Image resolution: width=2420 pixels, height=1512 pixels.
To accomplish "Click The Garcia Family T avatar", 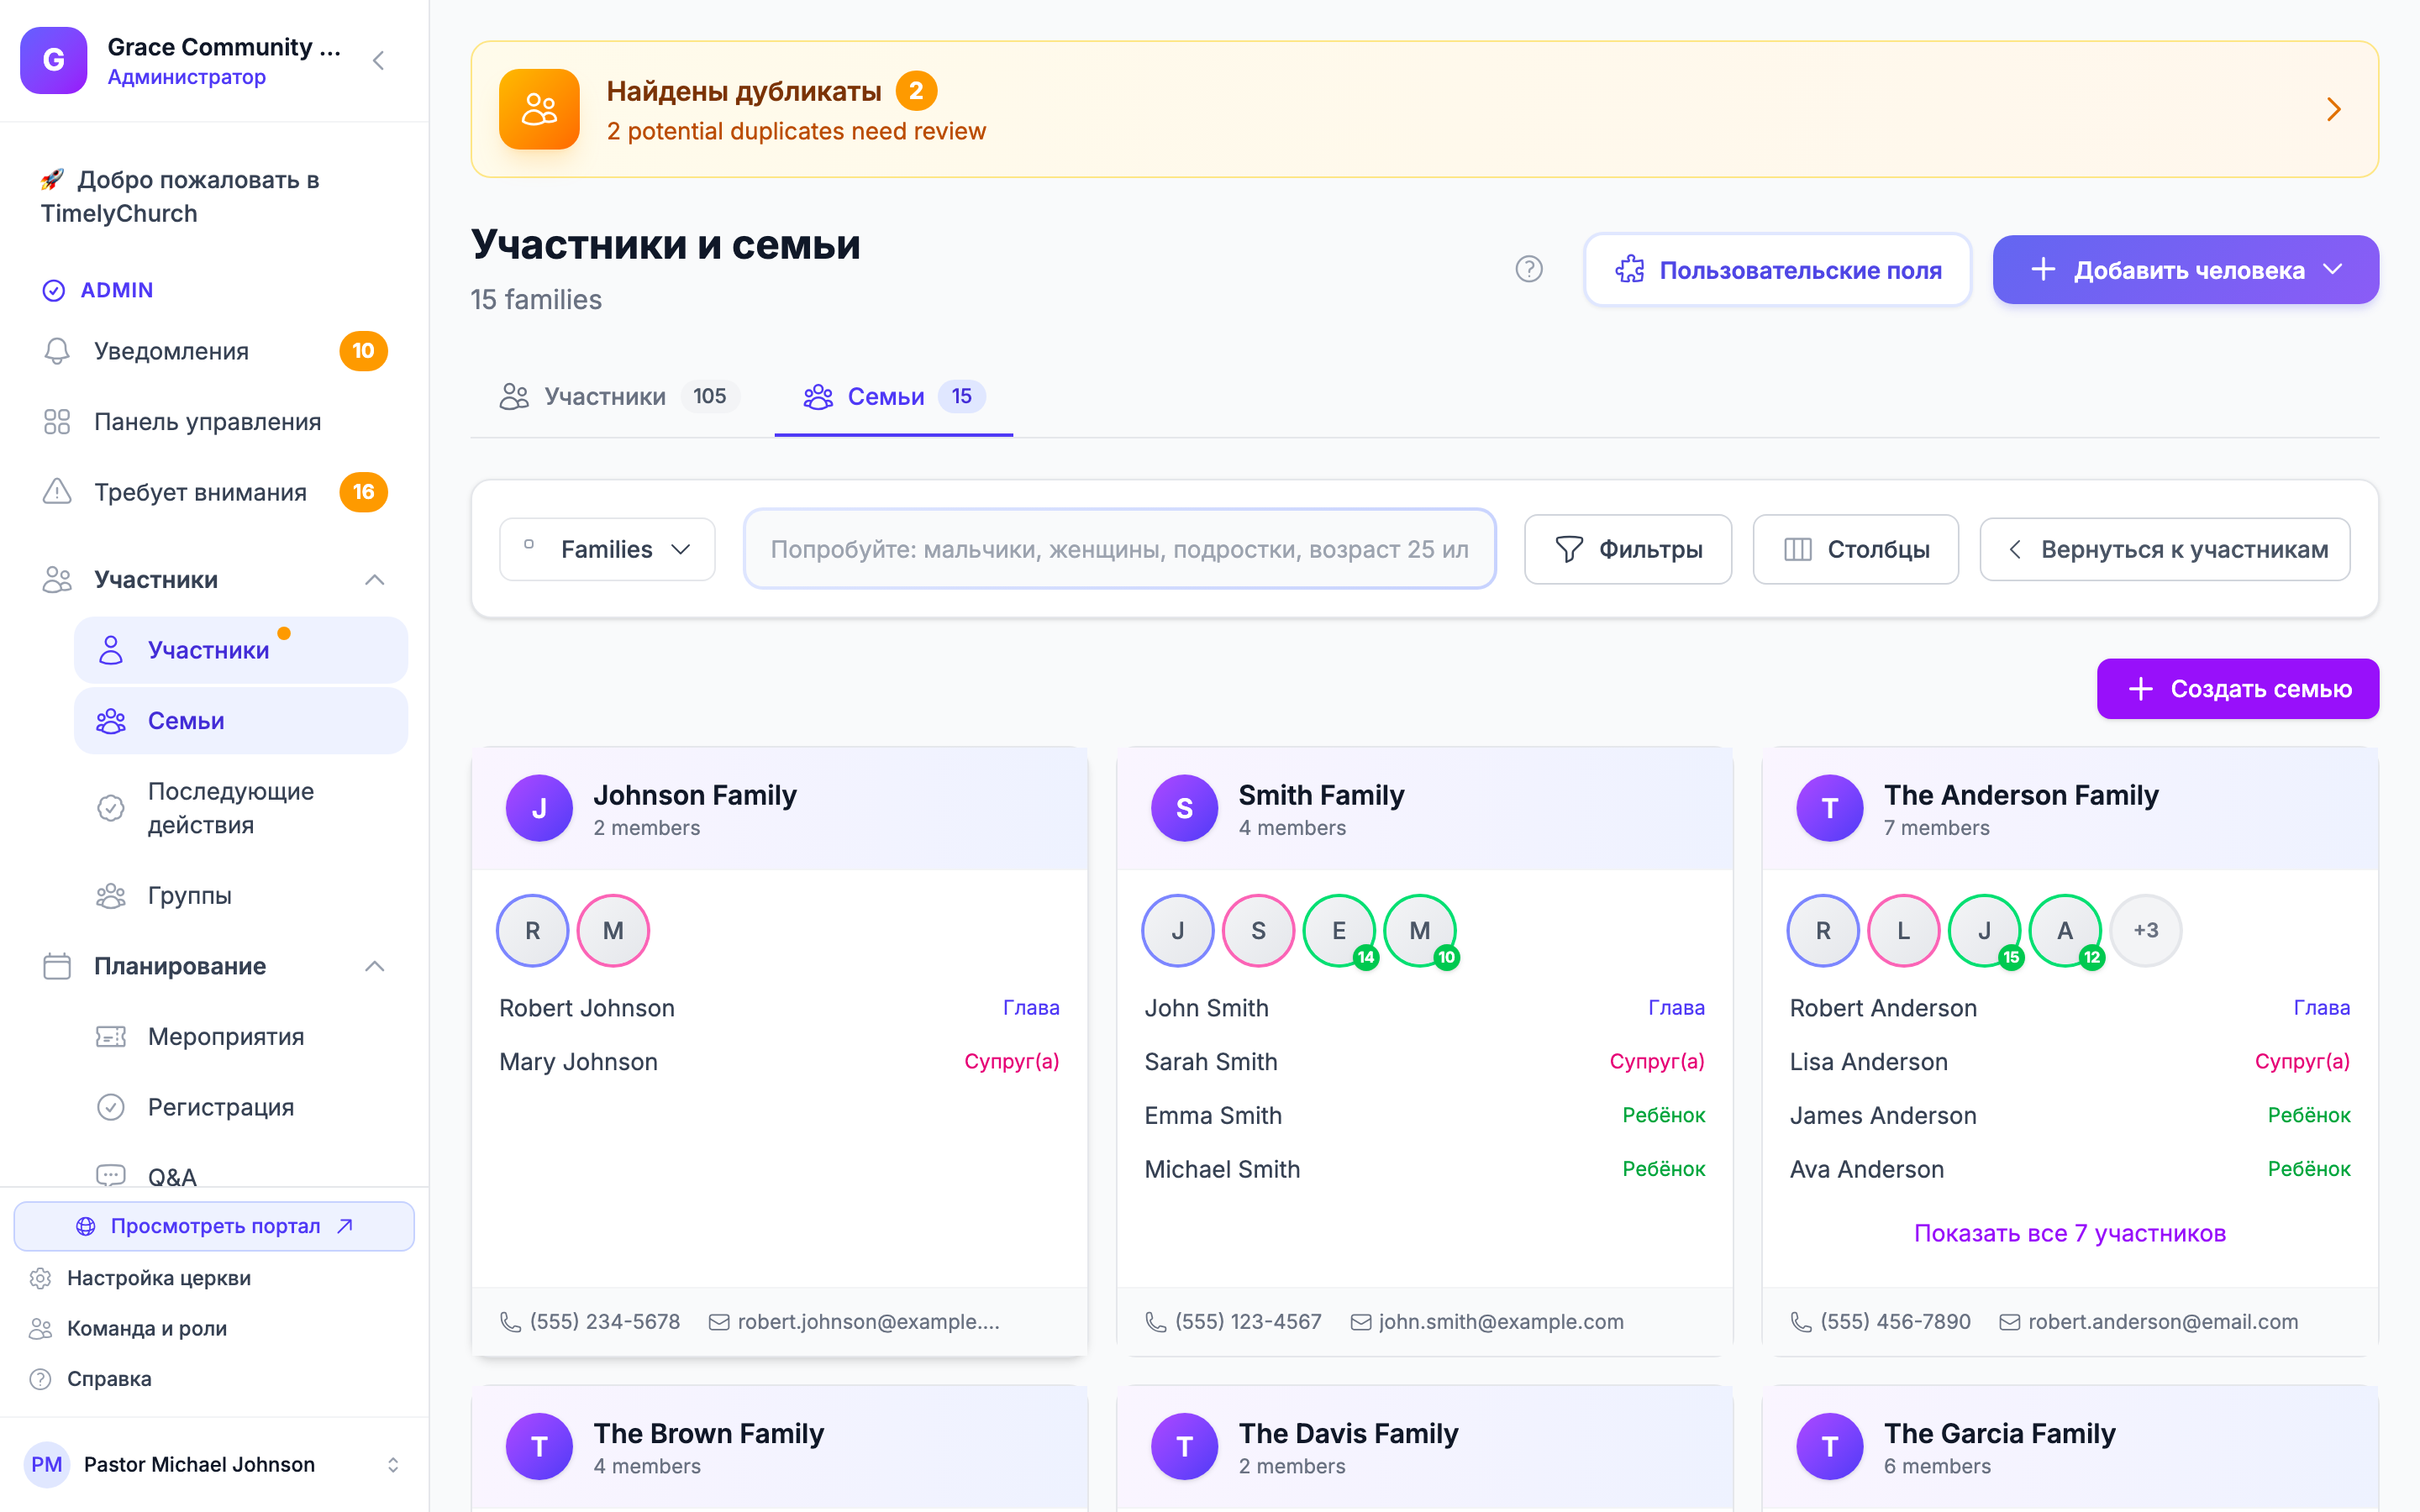I will click(1830, 1446).
